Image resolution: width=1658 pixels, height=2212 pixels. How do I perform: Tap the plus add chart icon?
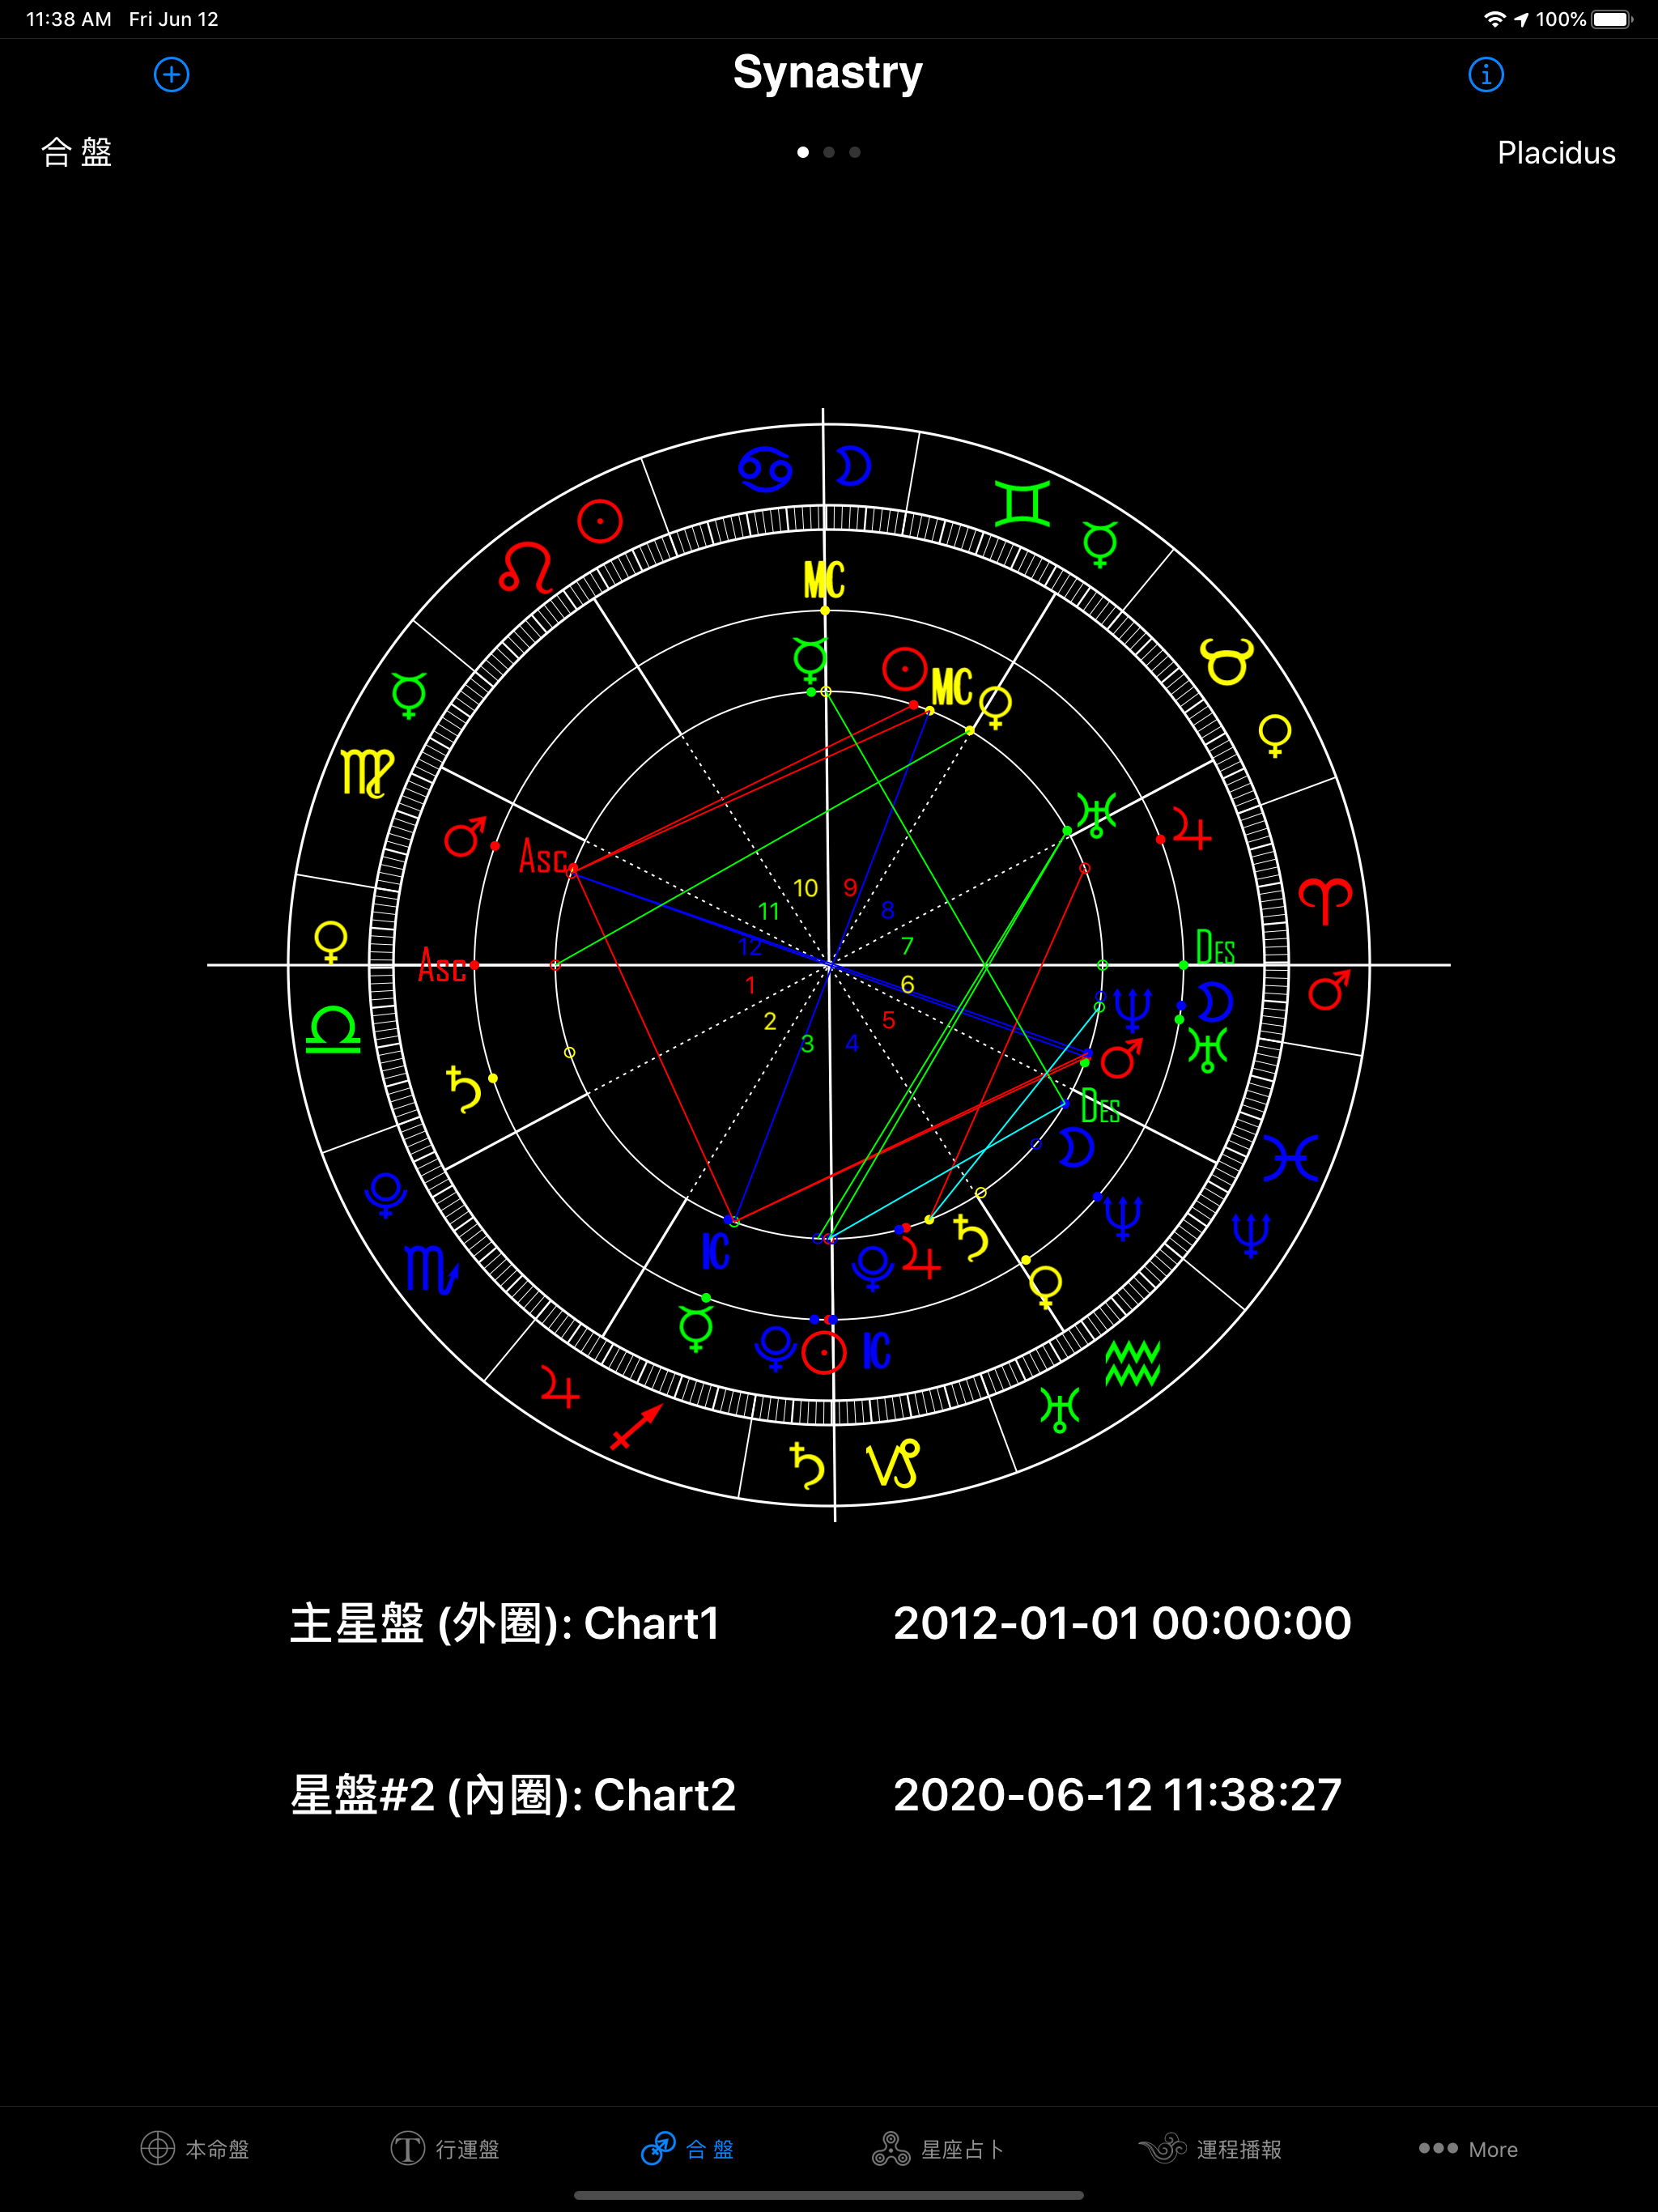172,74
